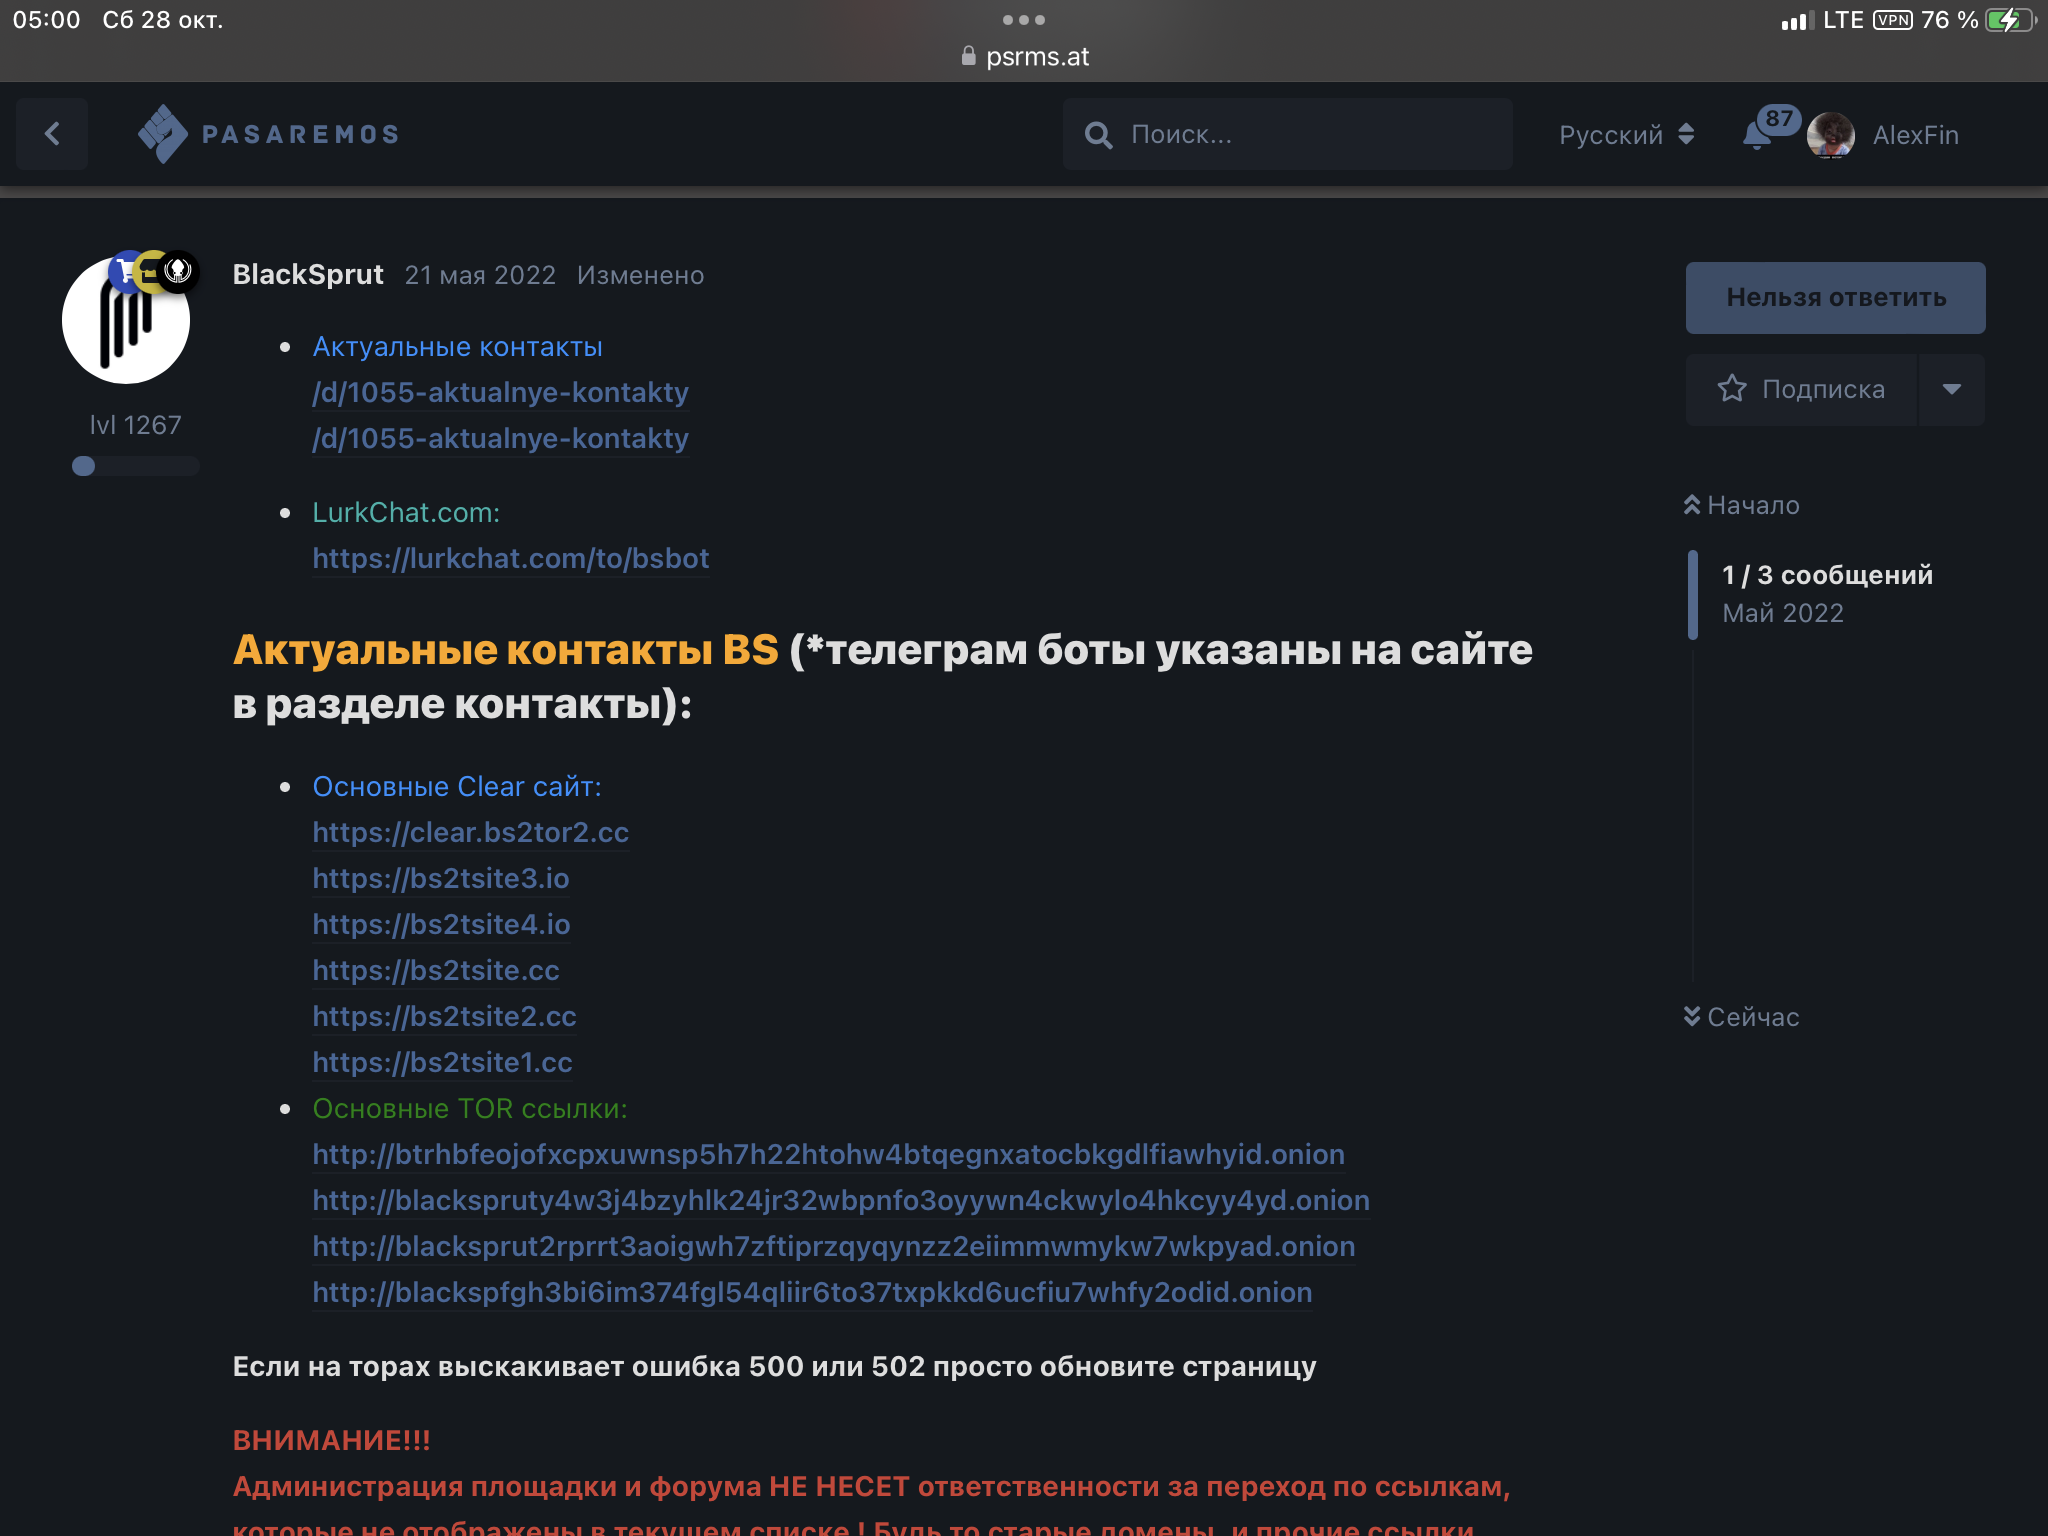Viewport: 2048px width, 1536px height.
Task: Open the blackspruty4w3j4bzyhlk24 onion link
Action: point(841,1201)
